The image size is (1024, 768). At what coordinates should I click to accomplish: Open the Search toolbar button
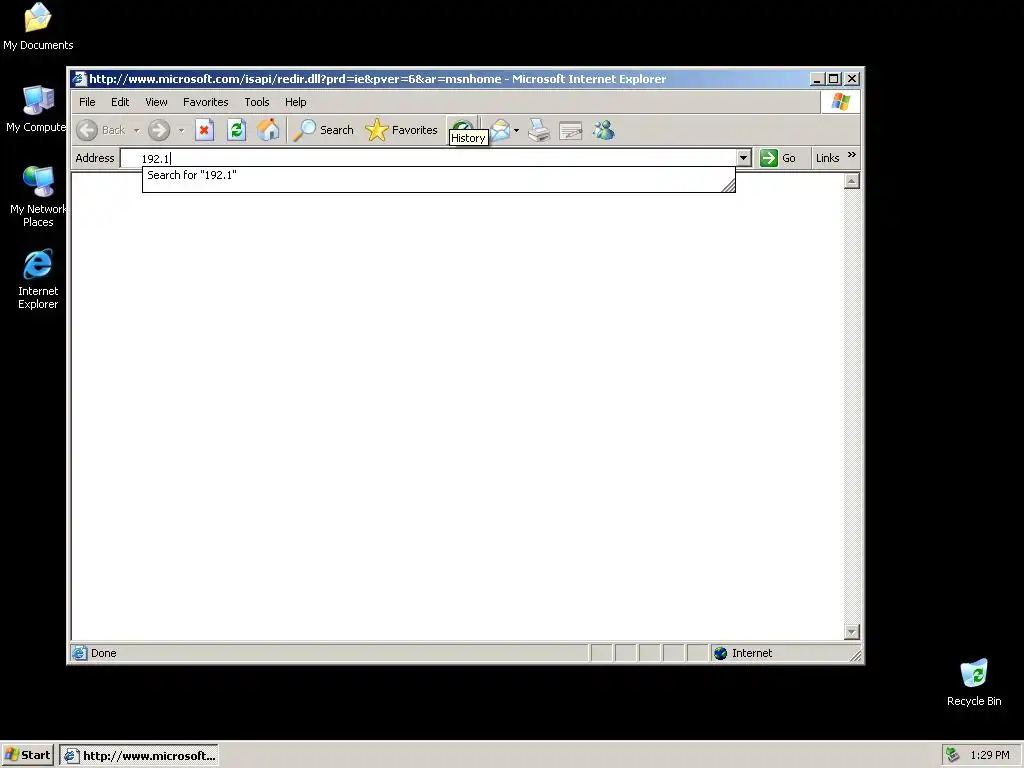pos(323,130)
